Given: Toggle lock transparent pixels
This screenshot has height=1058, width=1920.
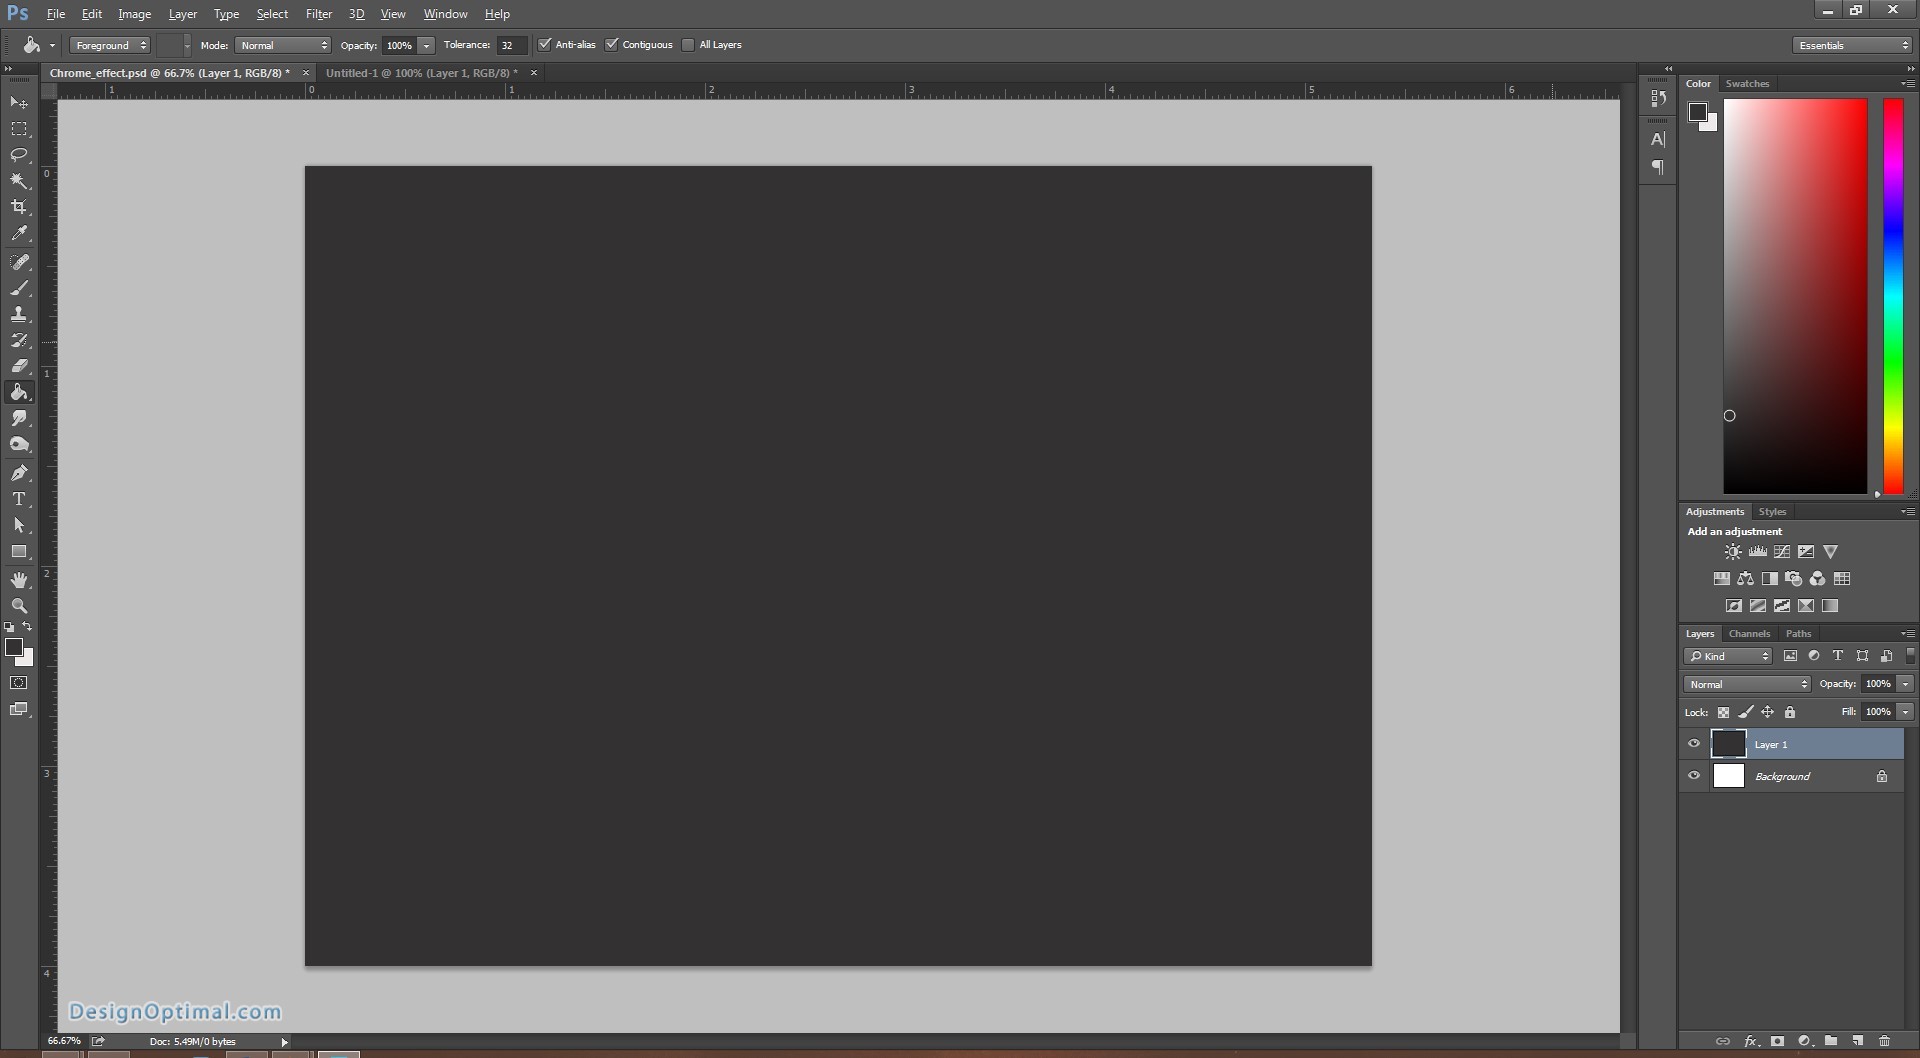Looking at the screenshot, I should tap(1723, 713).
